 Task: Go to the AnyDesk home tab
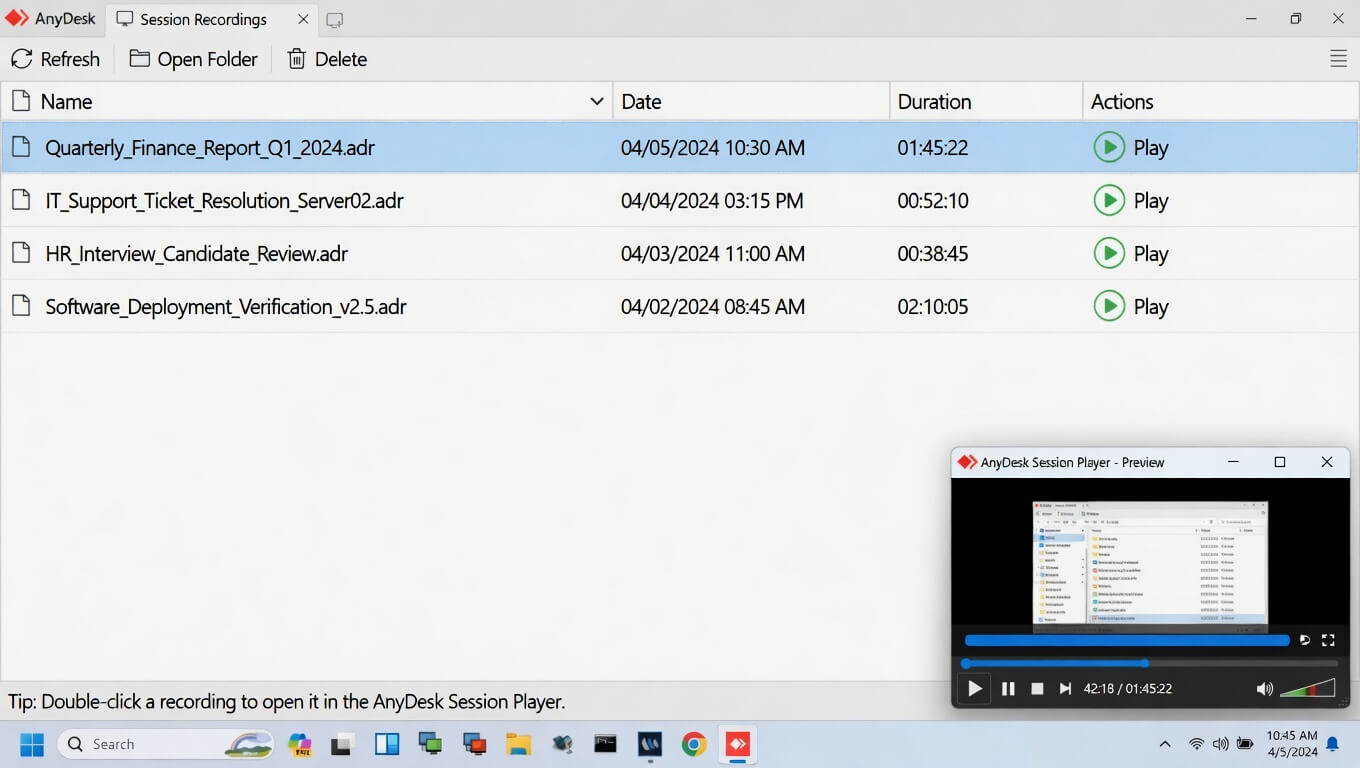pyautogui.click(x=50, y=19)
